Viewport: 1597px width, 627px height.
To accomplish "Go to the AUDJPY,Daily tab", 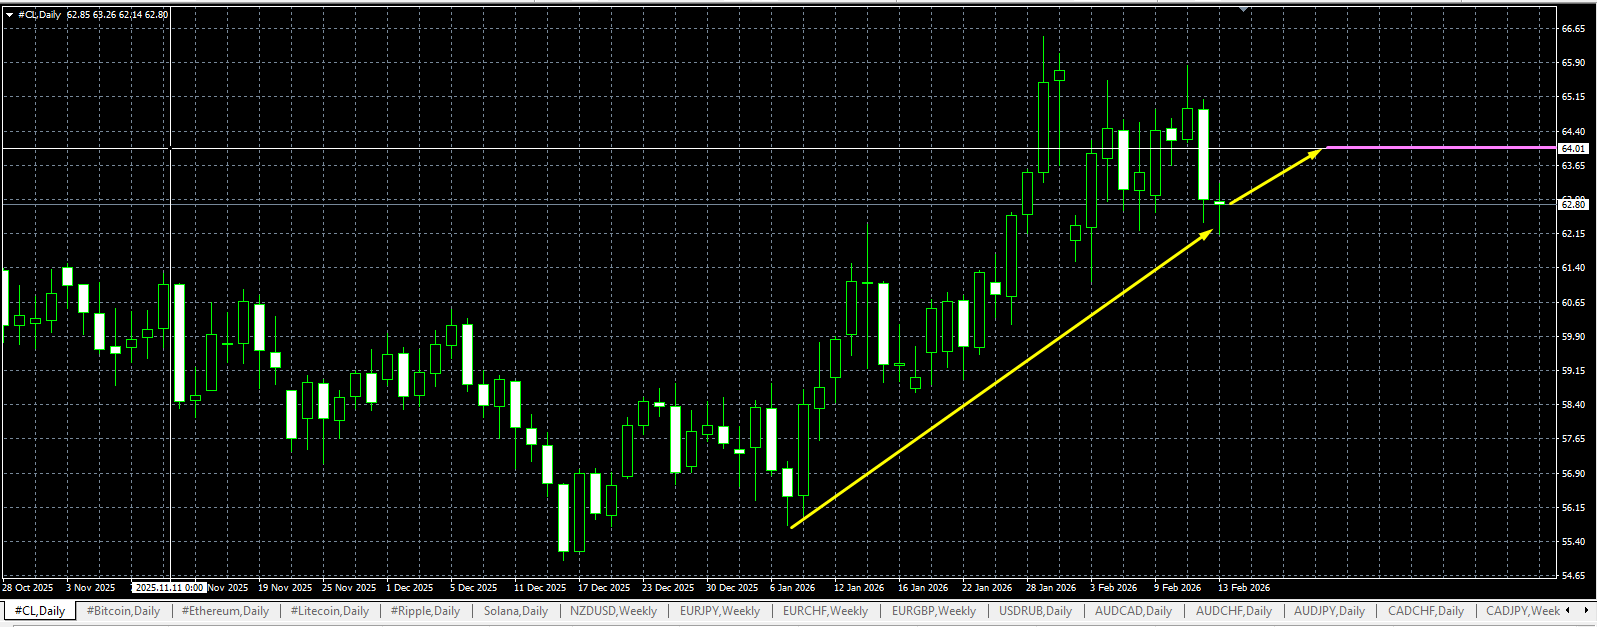I will click(1329, 611).
